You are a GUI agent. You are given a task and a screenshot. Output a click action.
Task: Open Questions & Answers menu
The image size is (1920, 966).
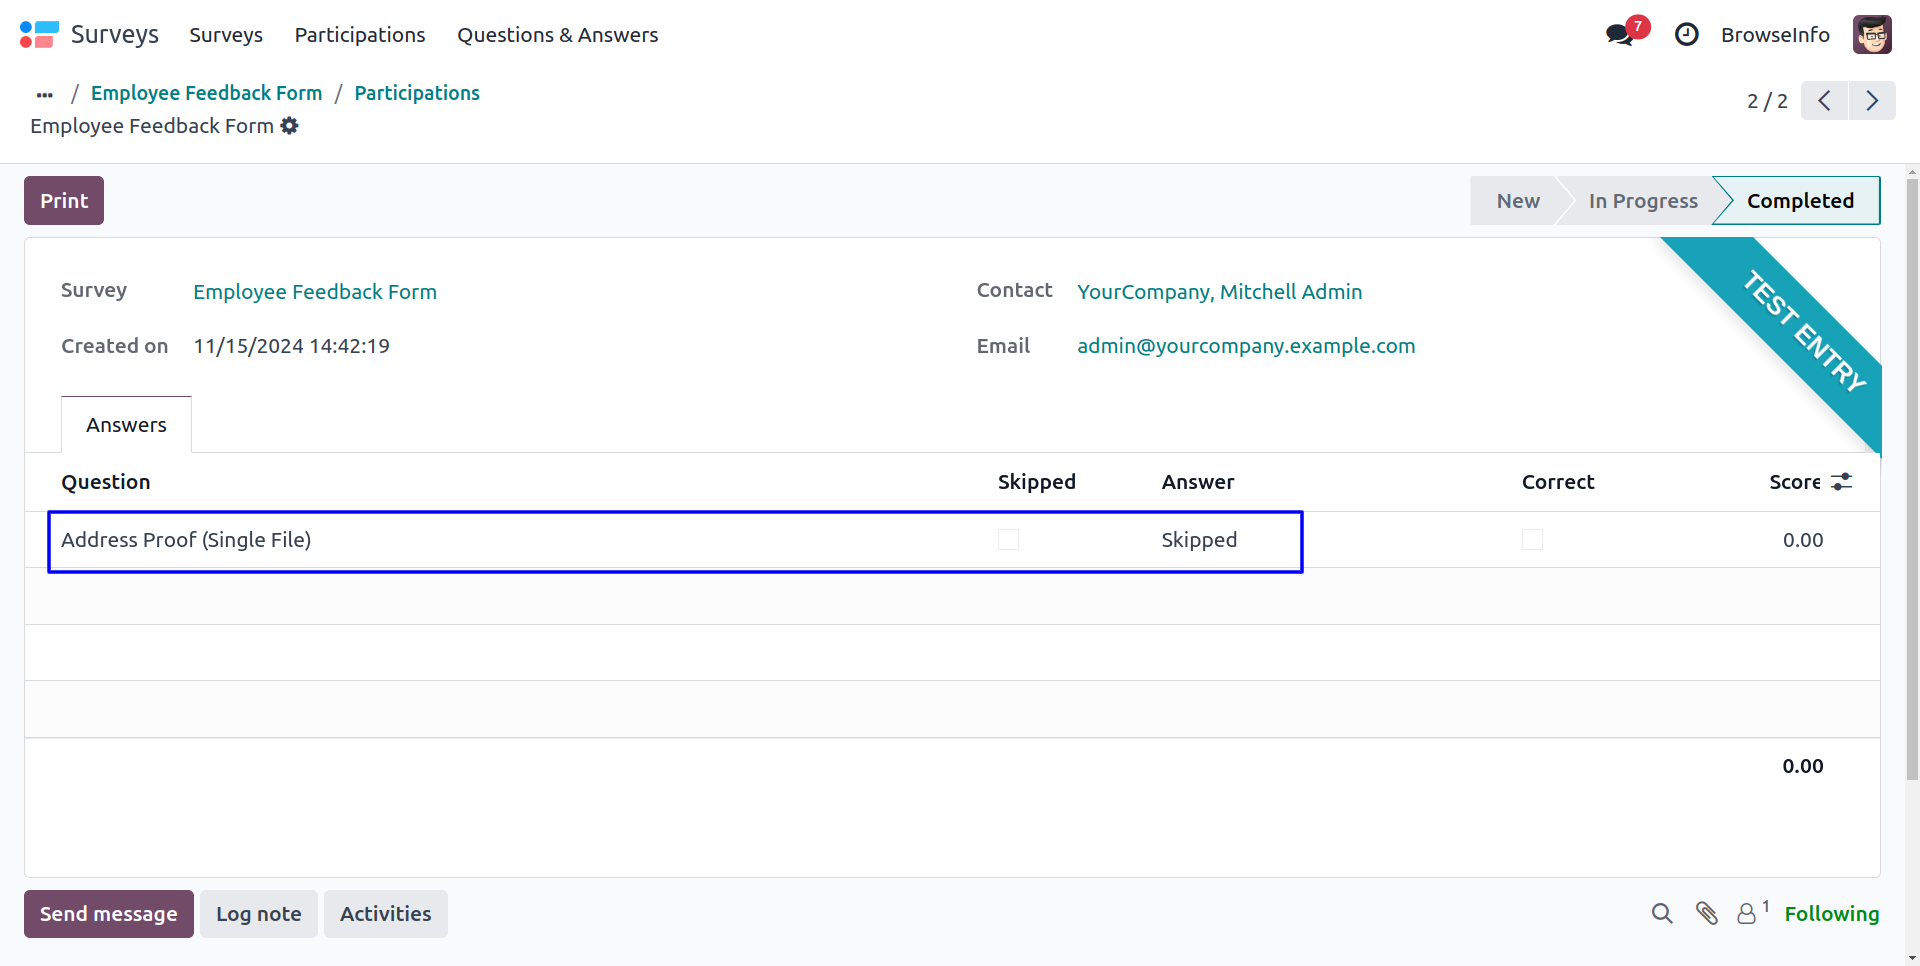[557, 35]
